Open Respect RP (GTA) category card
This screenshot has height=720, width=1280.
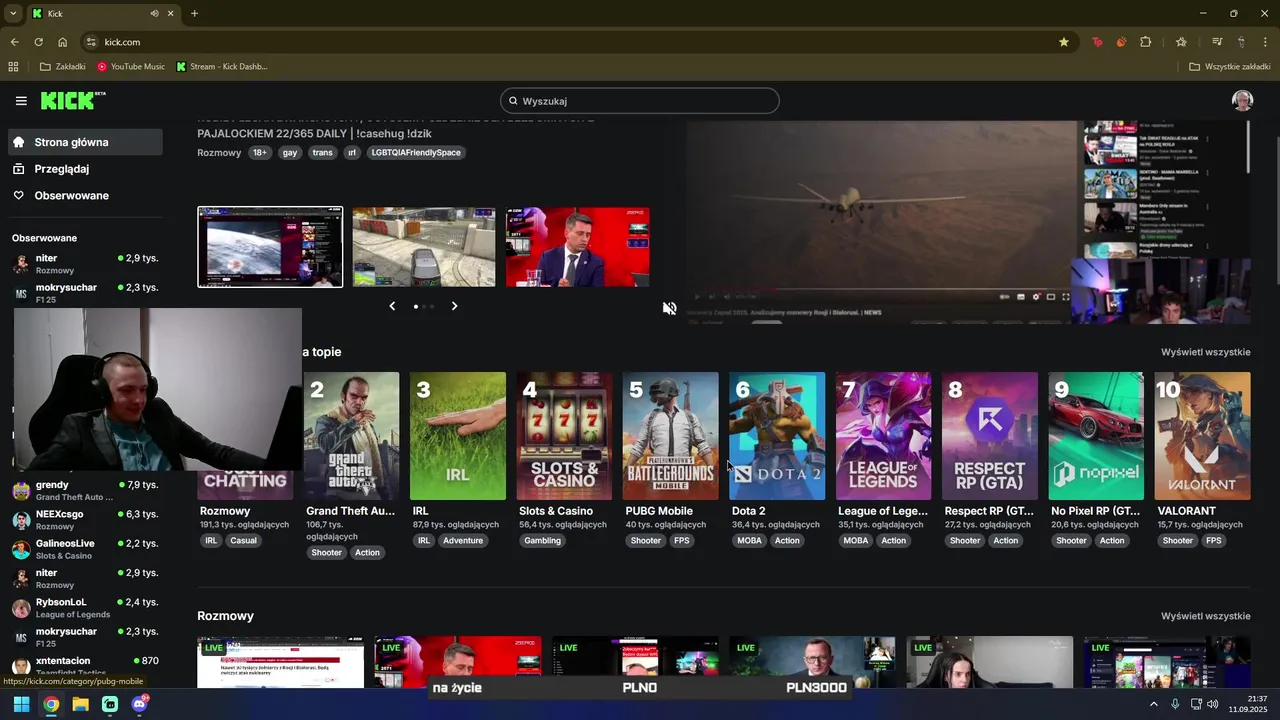(990, 436)
